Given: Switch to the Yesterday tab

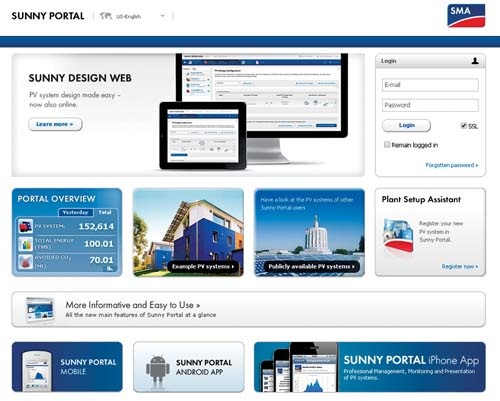Looking at the screenshot, I should pyautogui.click(x=75, y=212).
